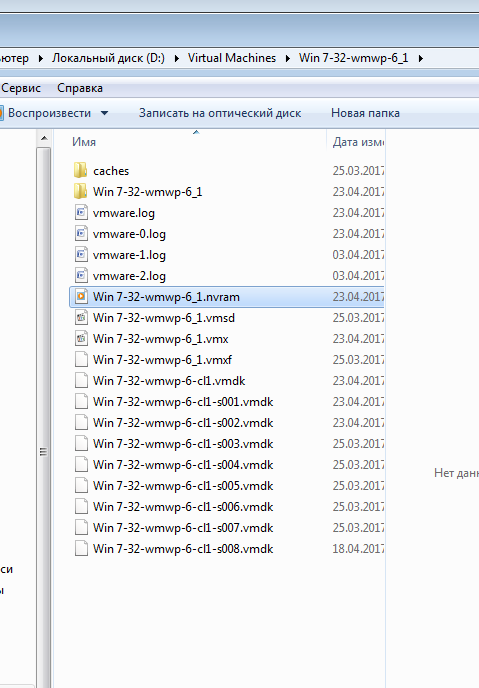479x688 pixels.
Task: Select Win 7-32-wmwp-6-cl1-s001.vmdk name
Action: 183,402
